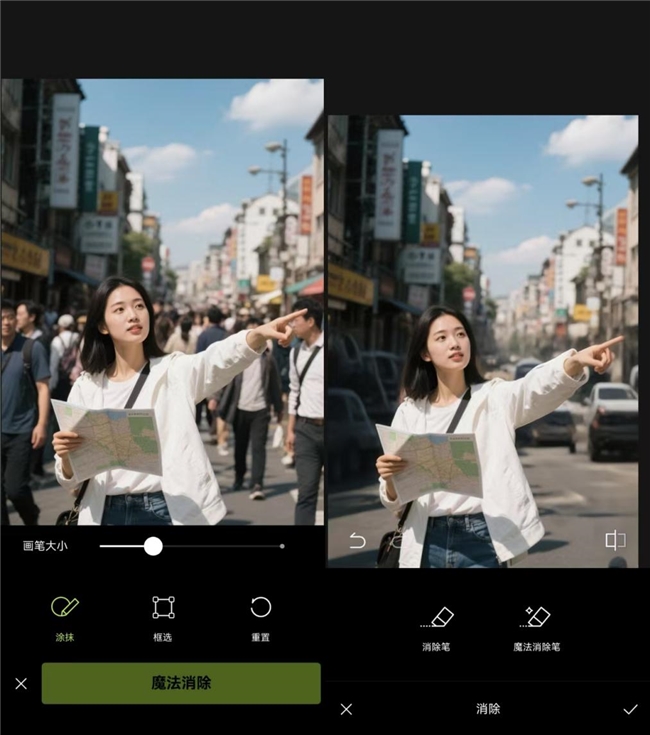Click the undo arrow on the right photo

[x=357, y=541]
